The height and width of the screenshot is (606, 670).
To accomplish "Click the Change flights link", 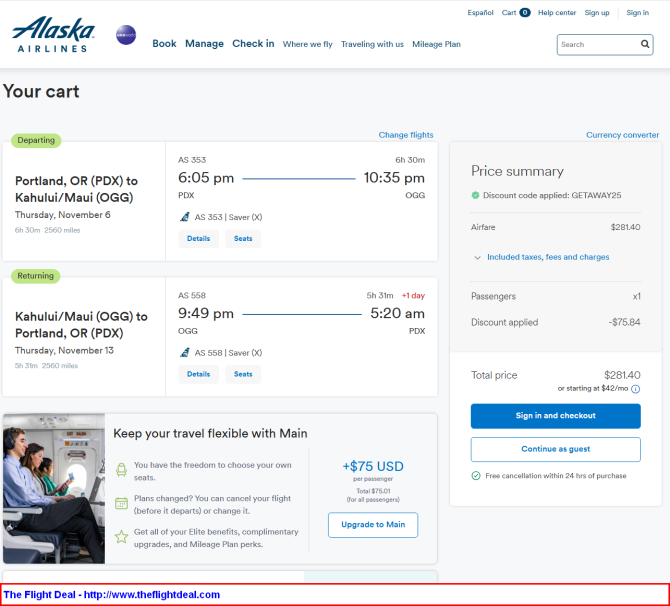I will pyautogui.click(x=406, y=135).
